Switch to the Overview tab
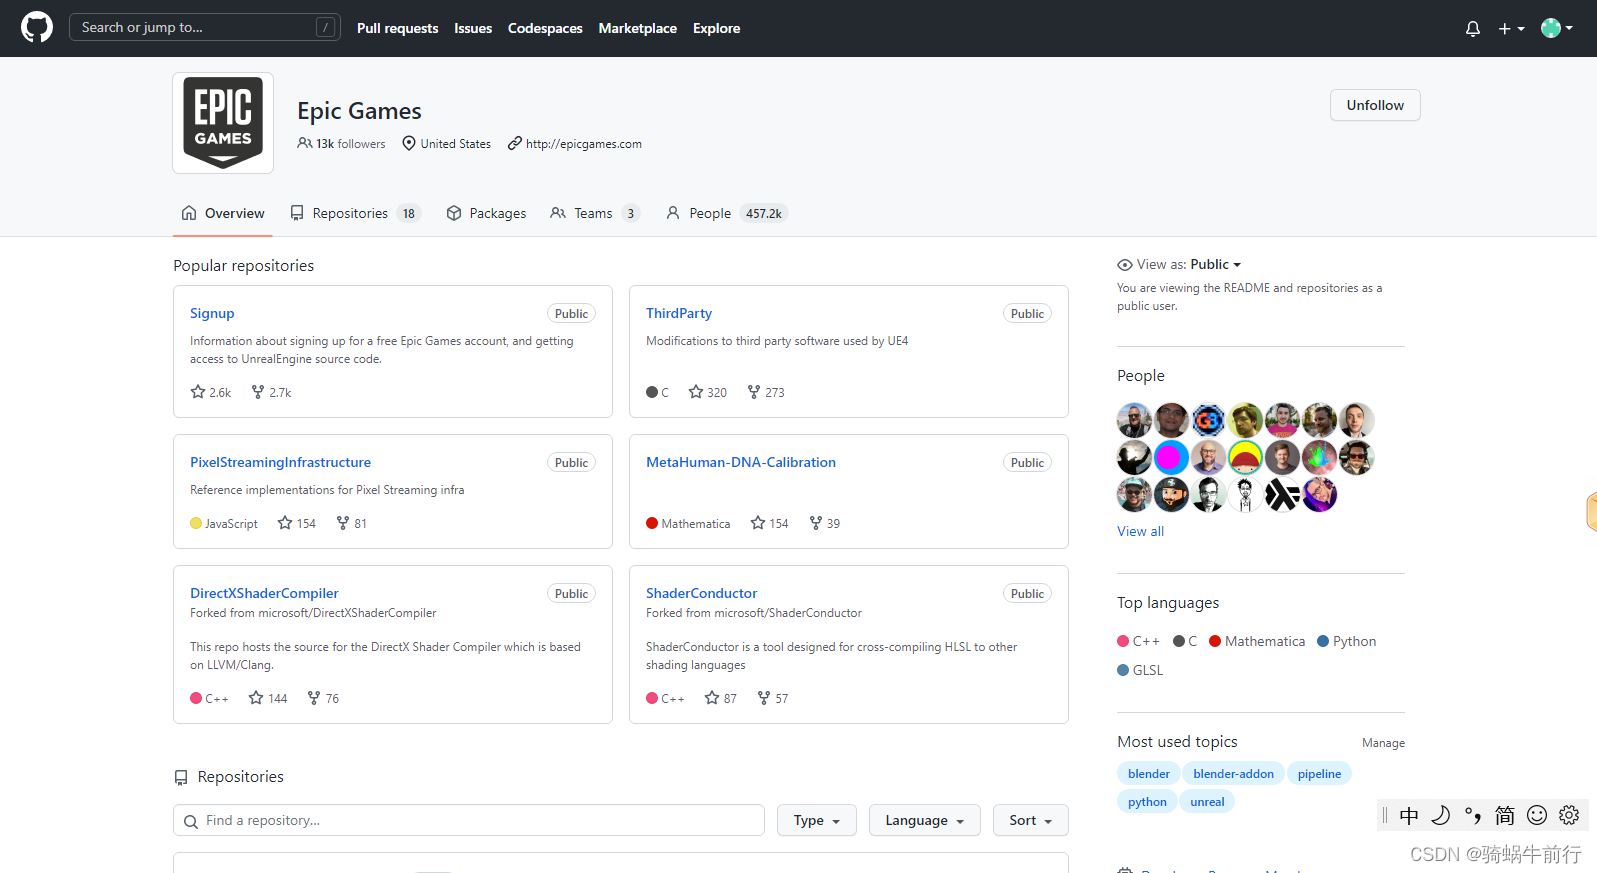The width and height of the screenshot is (1597, 873). (x=223, y=213)
